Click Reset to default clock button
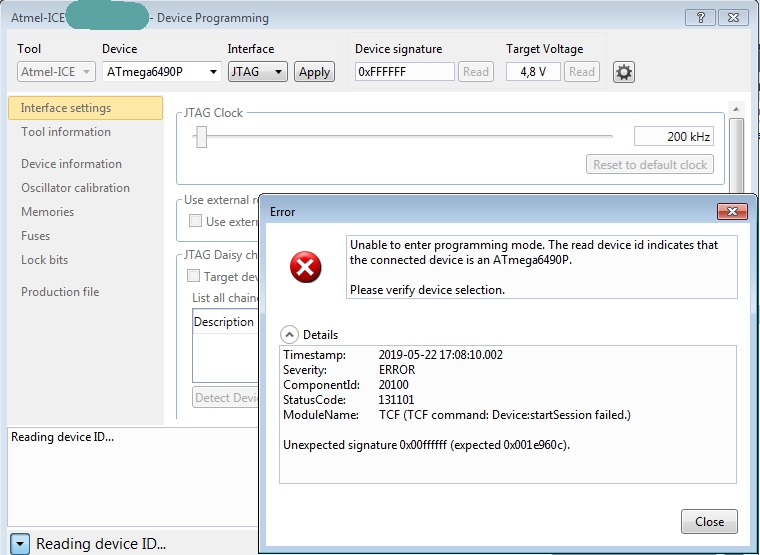This screenshot has width=760, height=555. (x=650, y=164)
